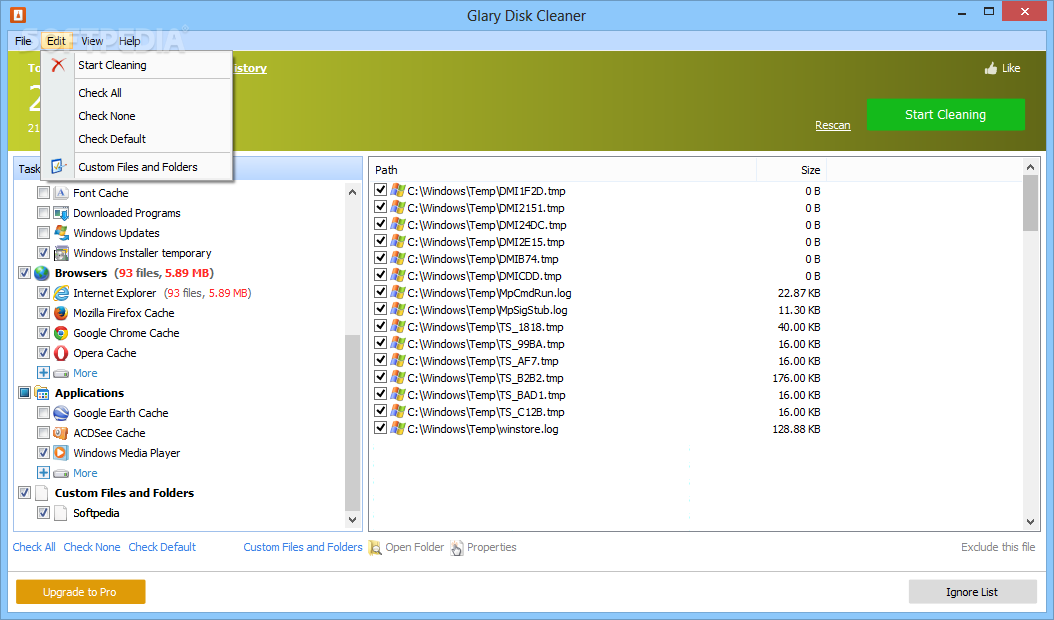Click the Softpedia document icon
Image resolution: width=1054 pixels, height=620 pixels.
[61, 513]
